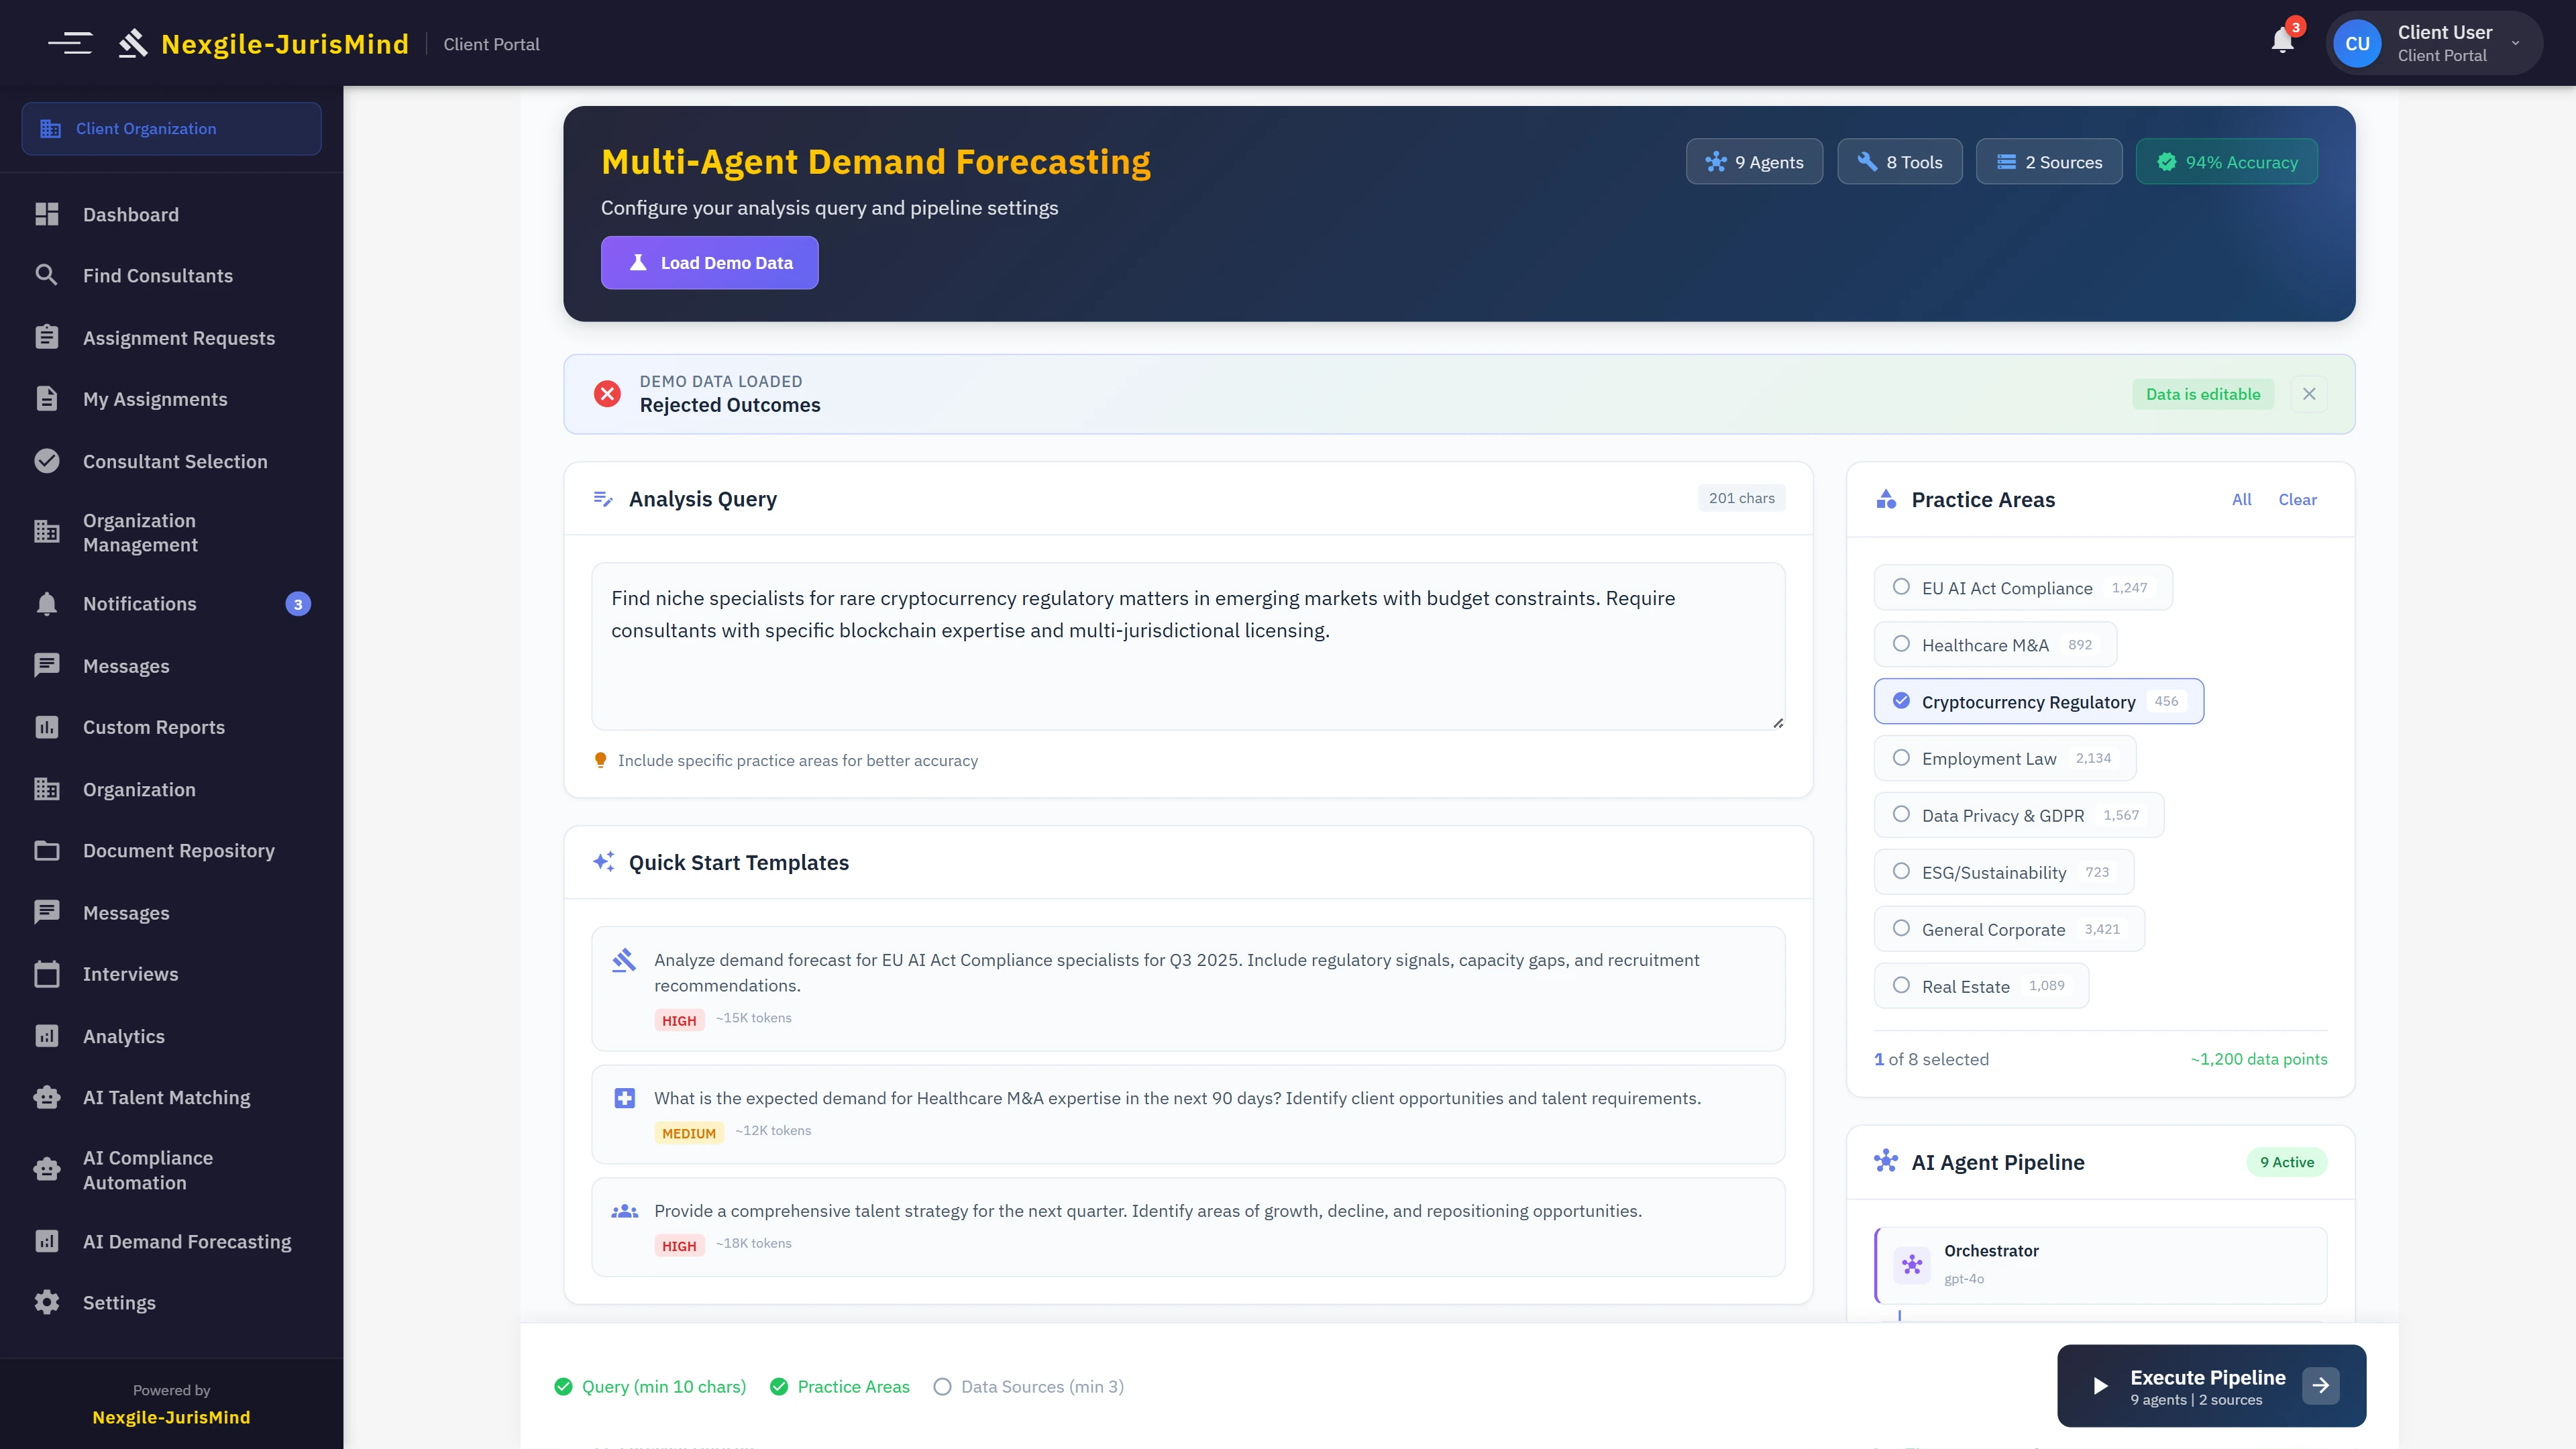Viewport: 2576px width, 1449px height.
Task: Clear selected practice areas
Action: pyautogui.click(x=2297, y=499)
